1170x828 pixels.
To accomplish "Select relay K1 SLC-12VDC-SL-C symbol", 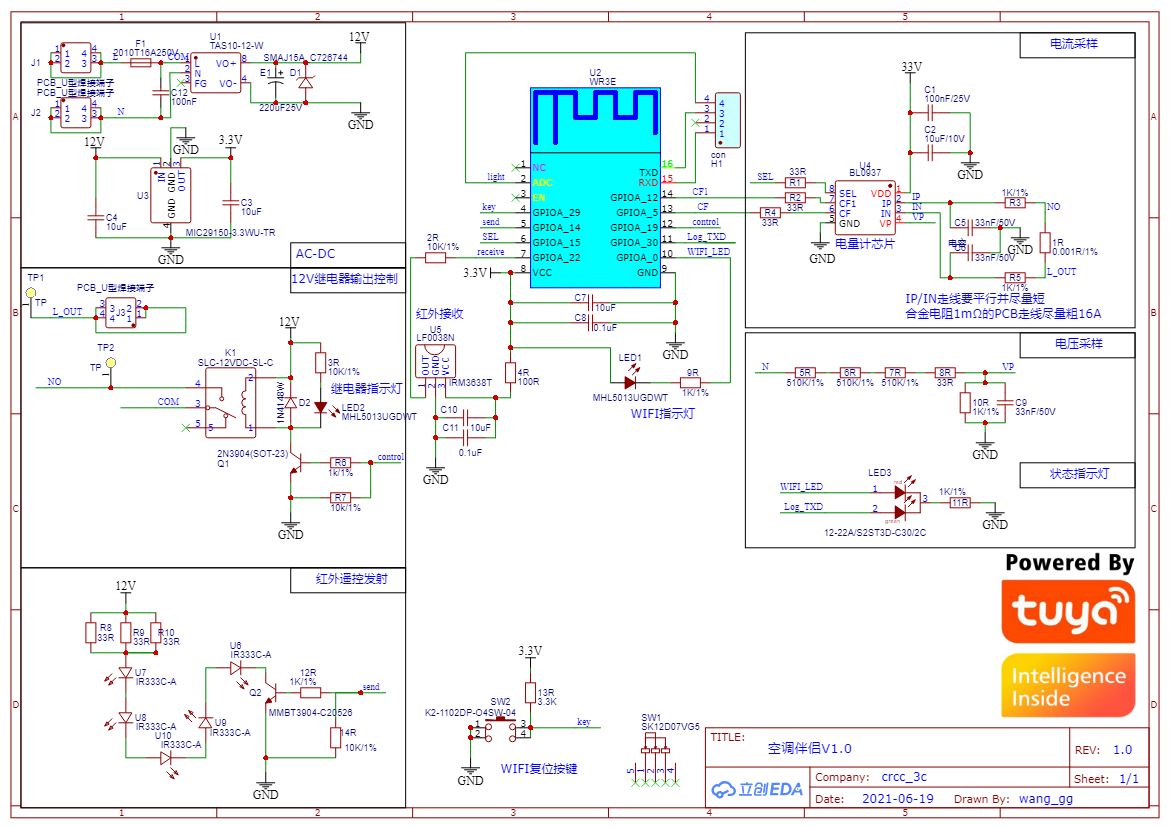I will tap(231, 404).
